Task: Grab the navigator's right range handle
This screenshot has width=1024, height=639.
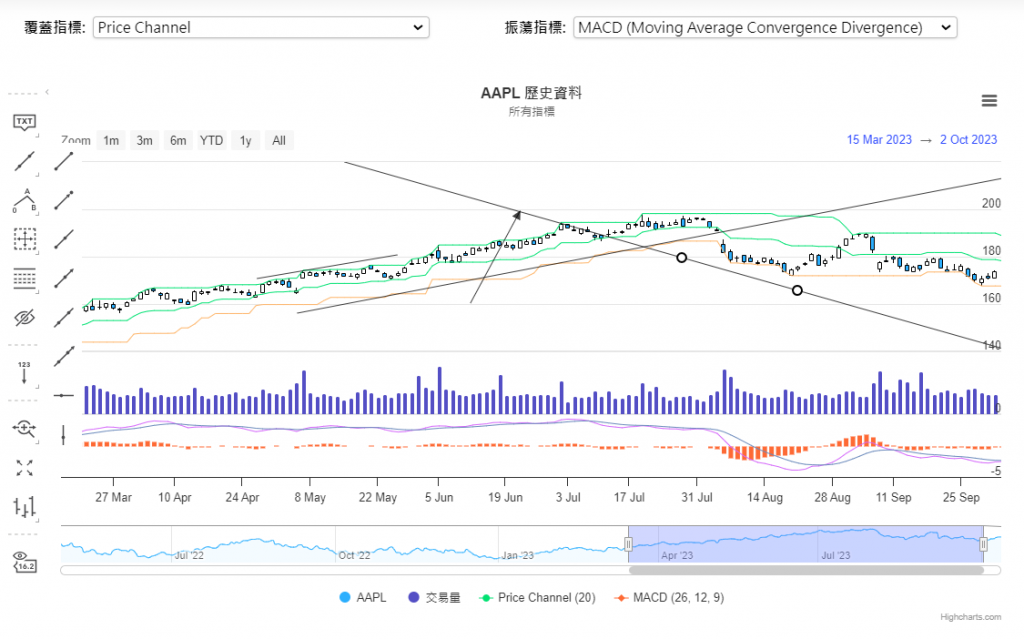Action: coord(984,544)
